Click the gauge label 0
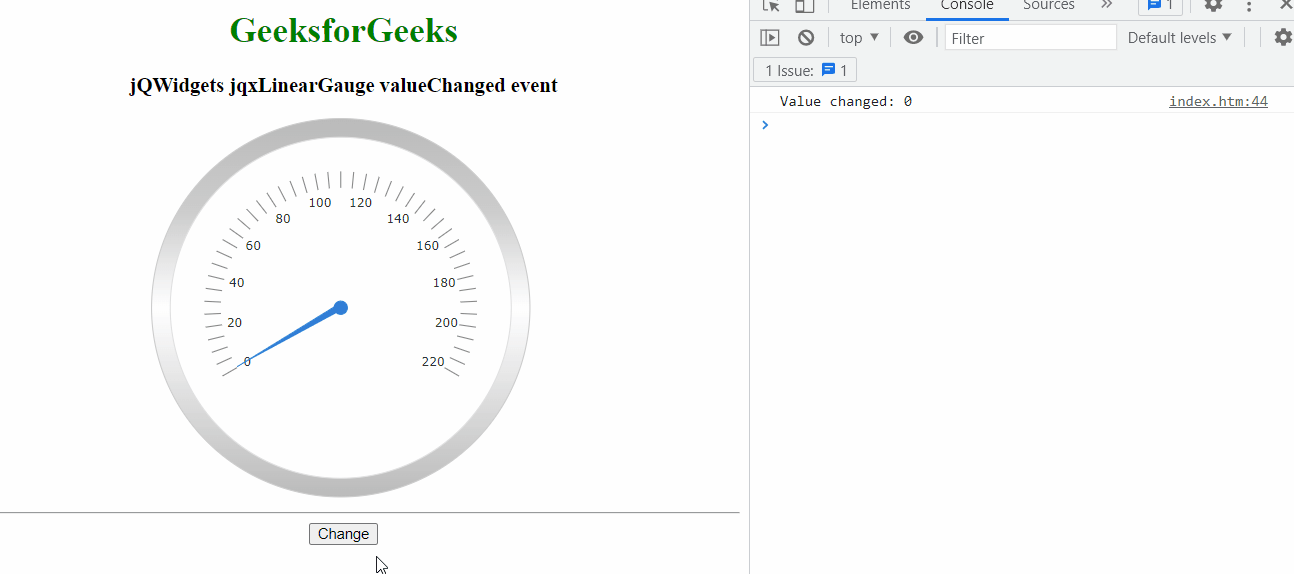Screen dimensions: 1294x574 (247, 362)
